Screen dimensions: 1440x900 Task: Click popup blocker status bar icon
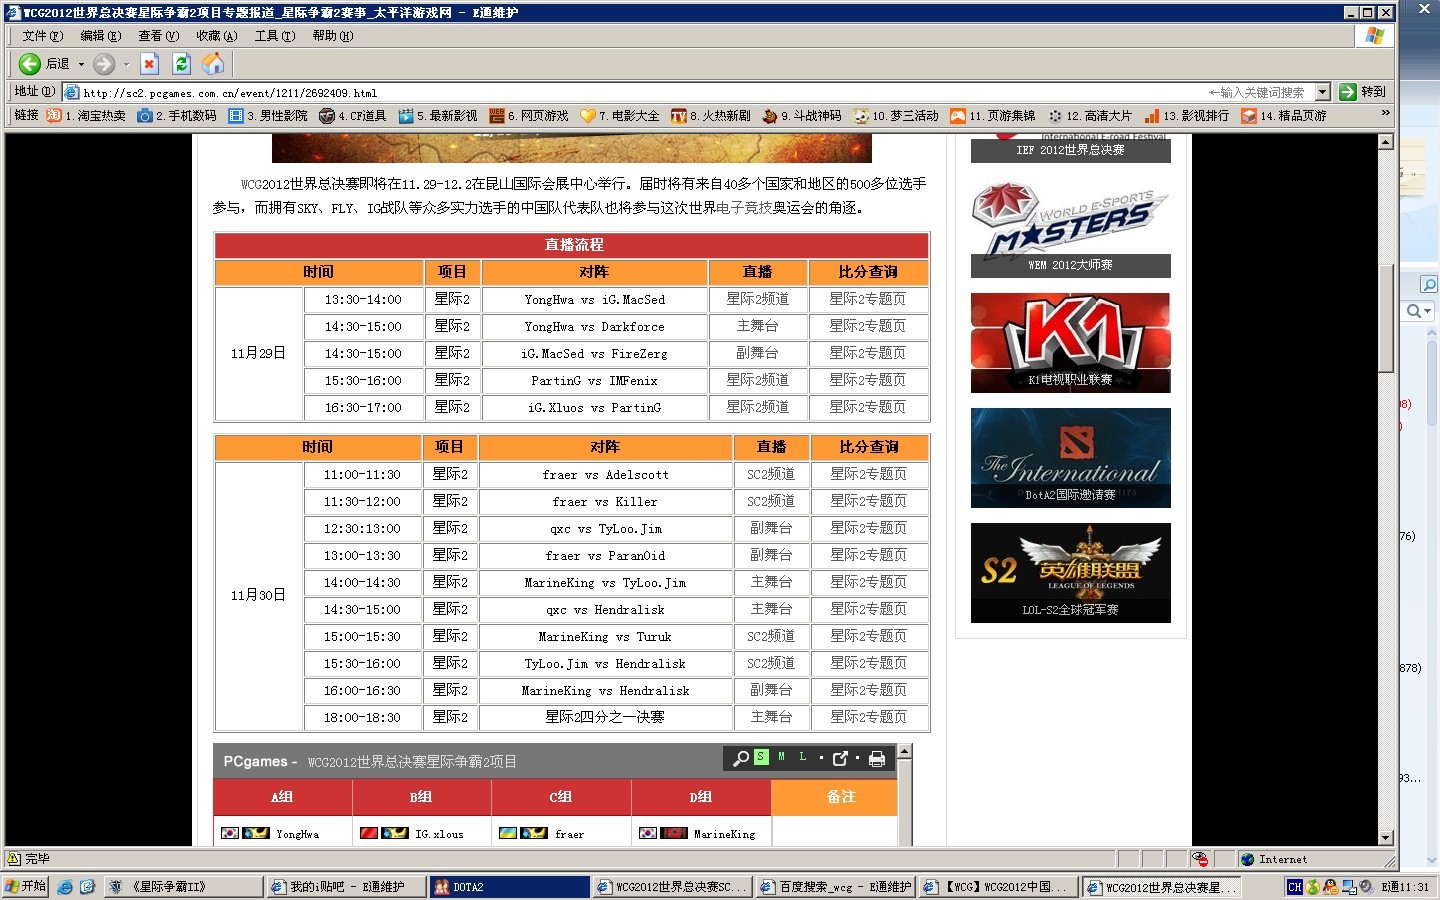(1200, 859)
